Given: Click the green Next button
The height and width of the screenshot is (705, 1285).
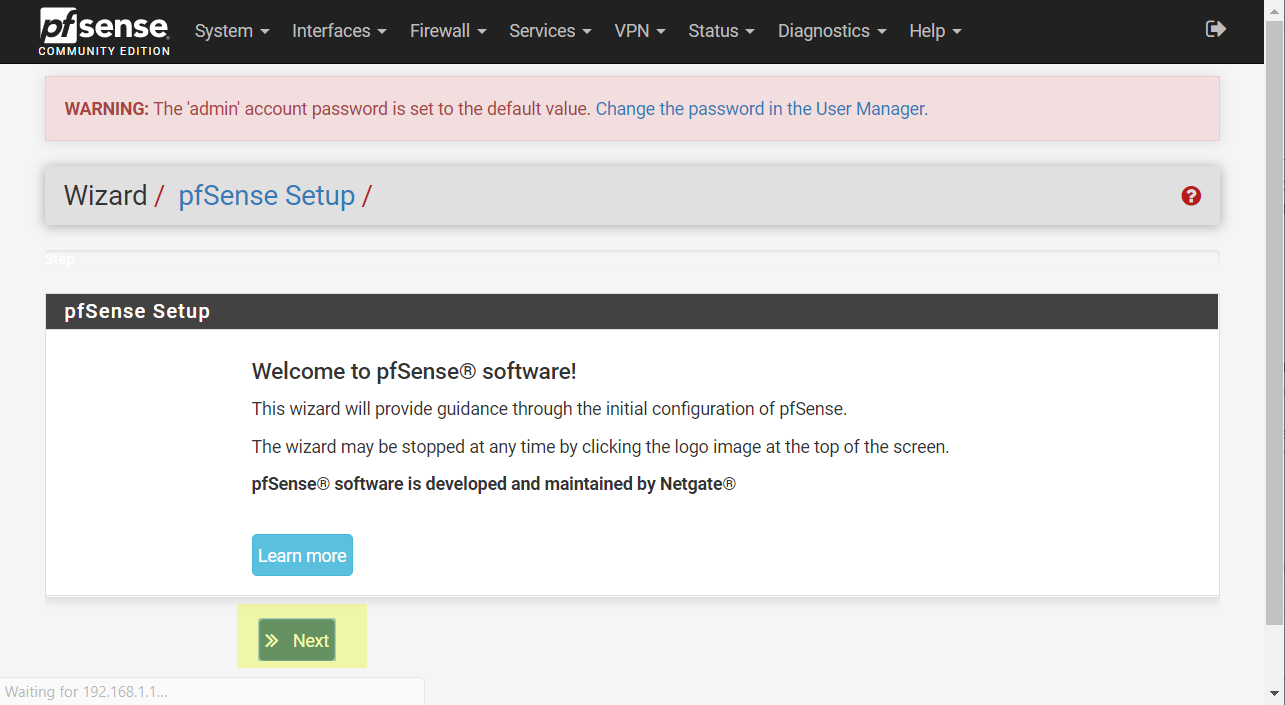Looking at the screenshot, I should click(x=297, y=640).
